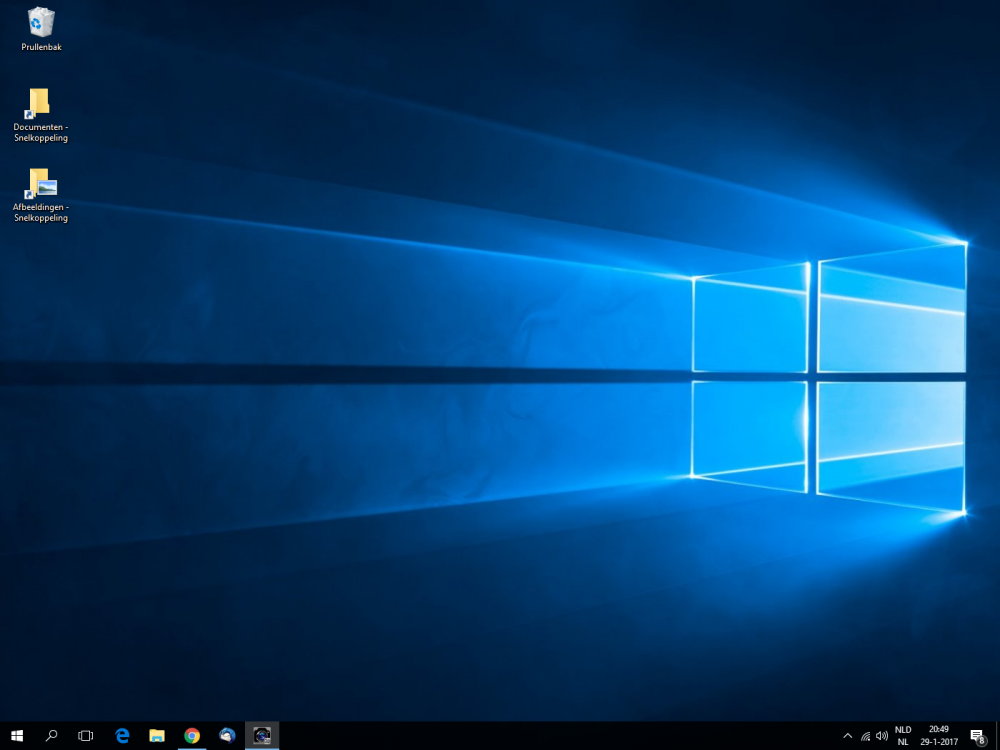Open Thunderbird mail from the taskbar

[x=227, y=735]
